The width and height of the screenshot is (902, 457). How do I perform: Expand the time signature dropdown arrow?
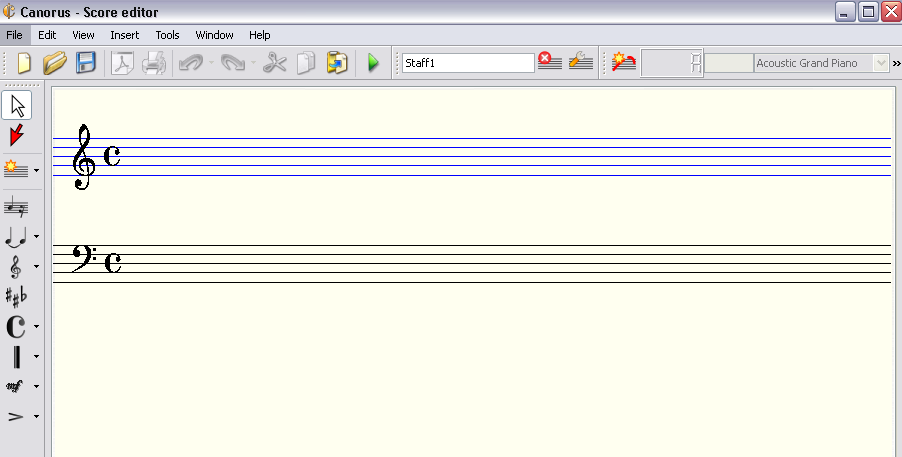tap(36, 326)
